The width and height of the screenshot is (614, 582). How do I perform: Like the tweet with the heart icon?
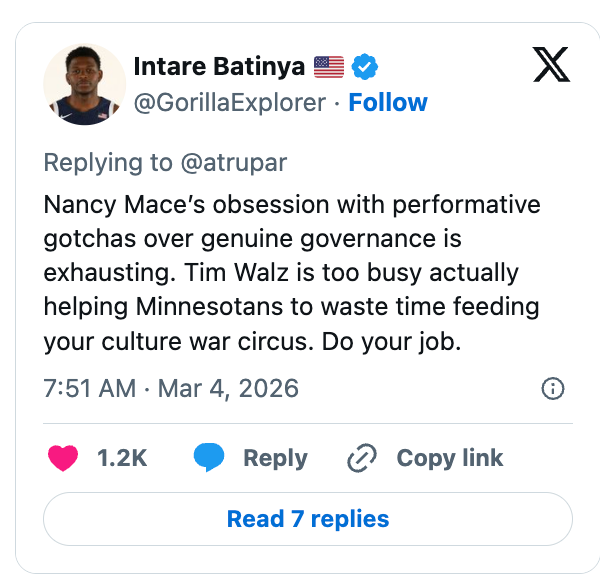pos(63,458)
